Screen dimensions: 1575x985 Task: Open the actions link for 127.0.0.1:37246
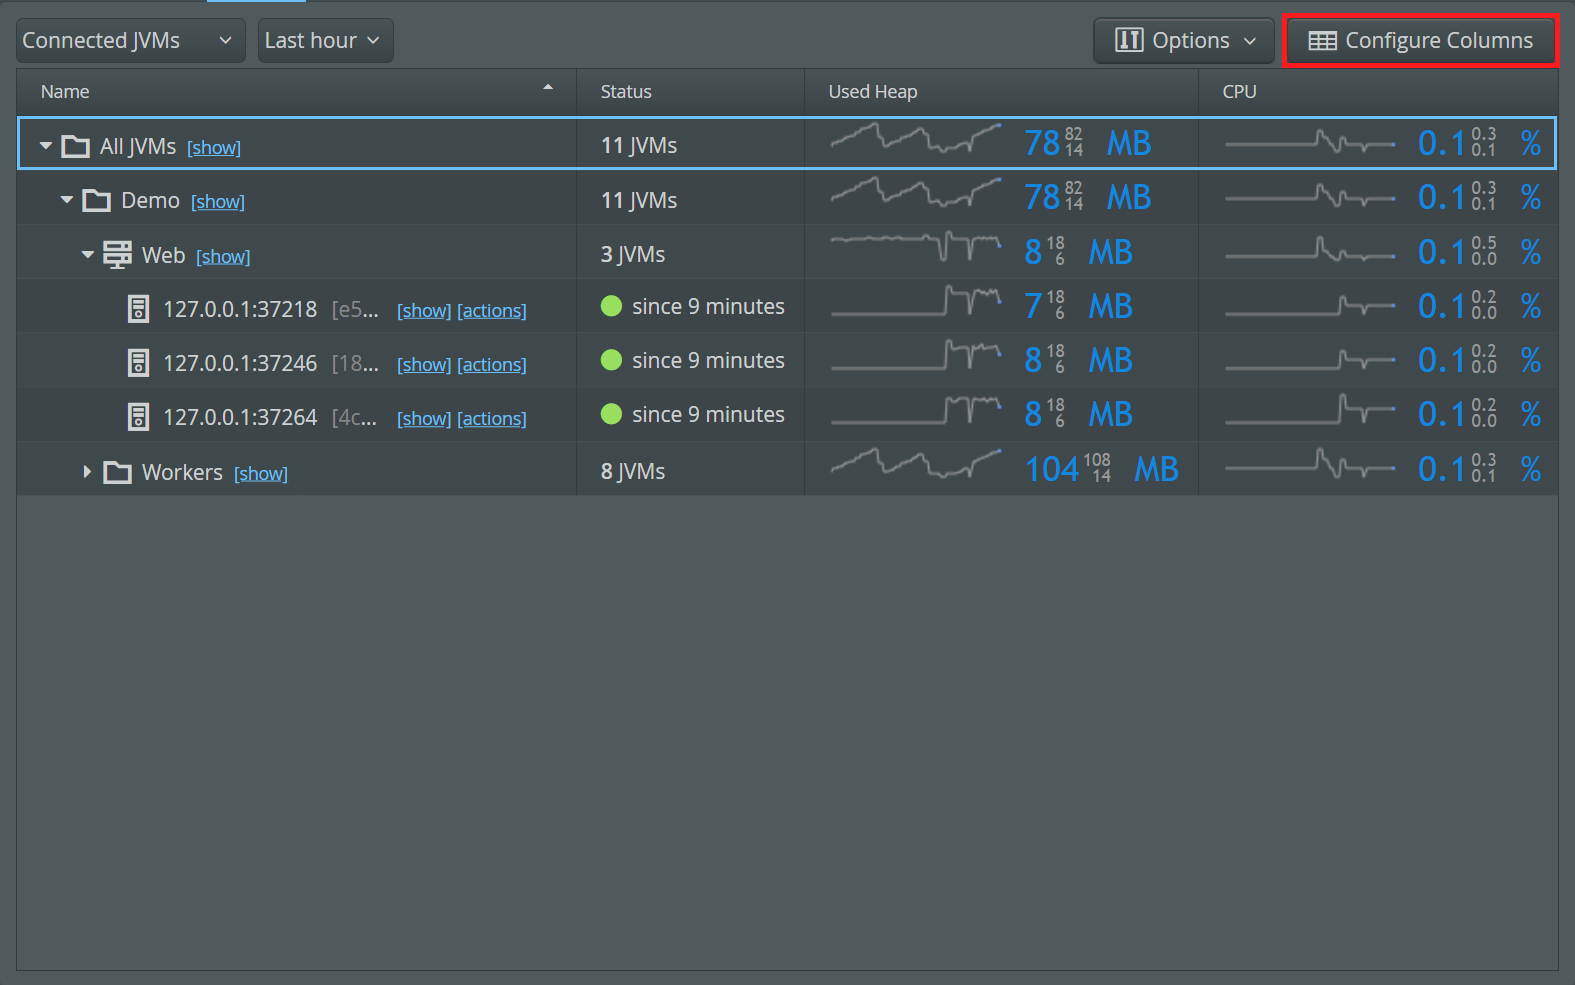coord(491,365)
